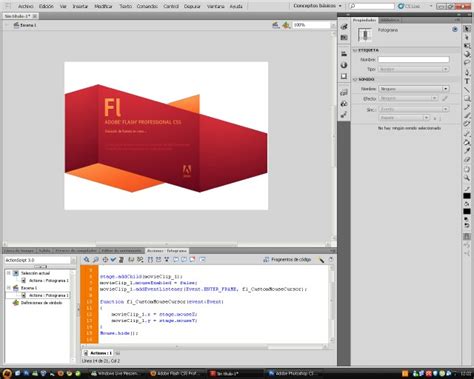This screenshot has height=379, width=474.
Task: Select the Eyedropper tool
Action: coord(467,151)
